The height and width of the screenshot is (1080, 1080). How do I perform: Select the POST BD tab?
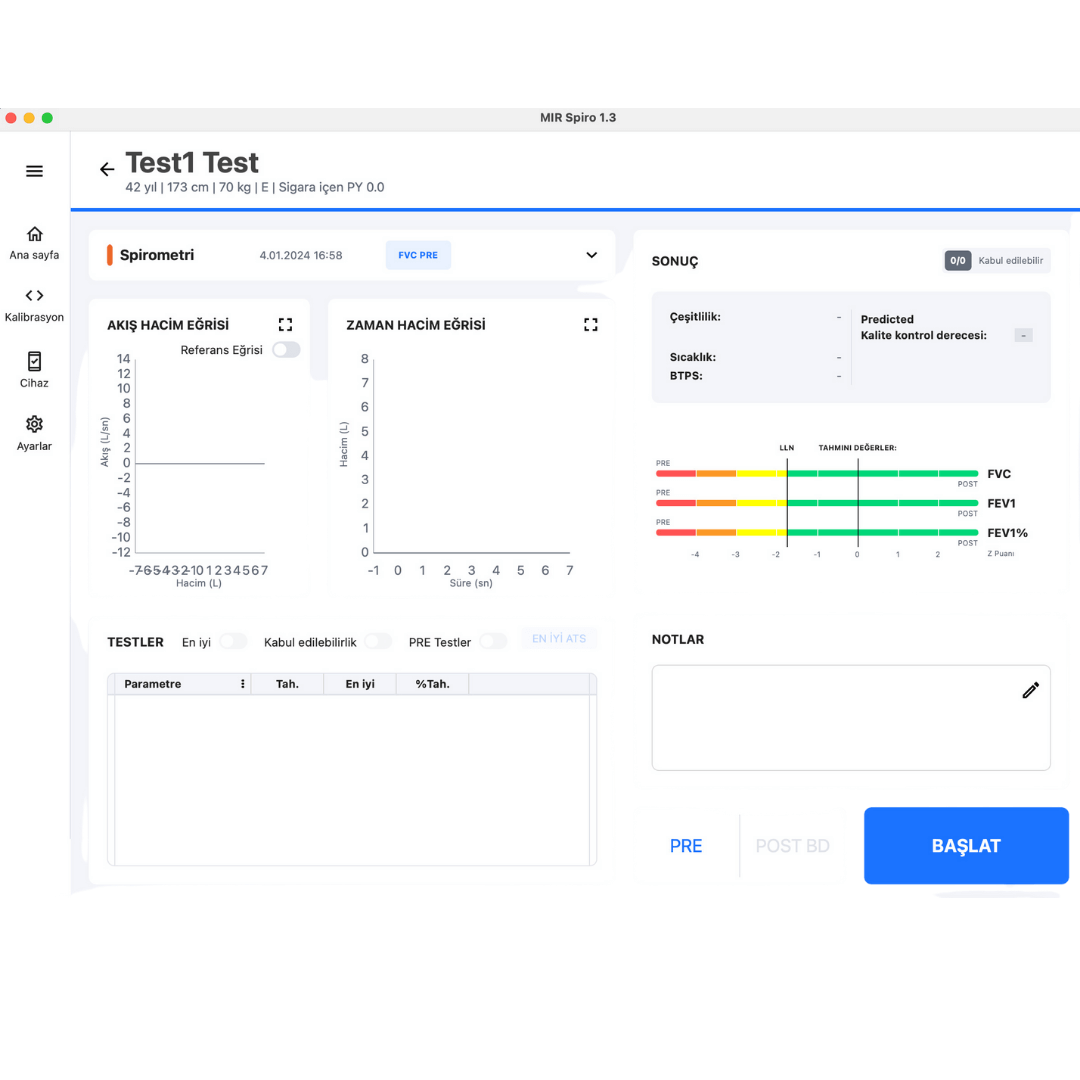tap(792, 846)
